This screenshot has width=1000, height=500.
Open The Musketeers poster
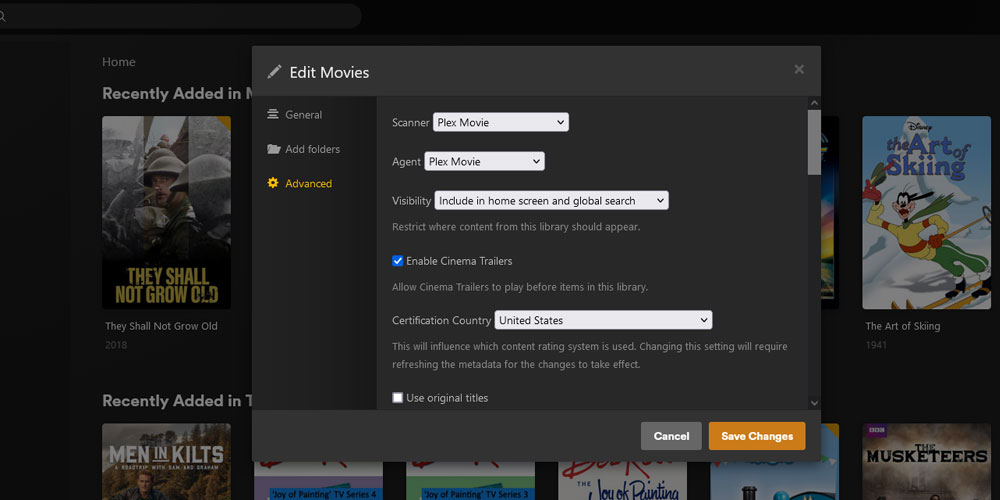tap(927, 462)
